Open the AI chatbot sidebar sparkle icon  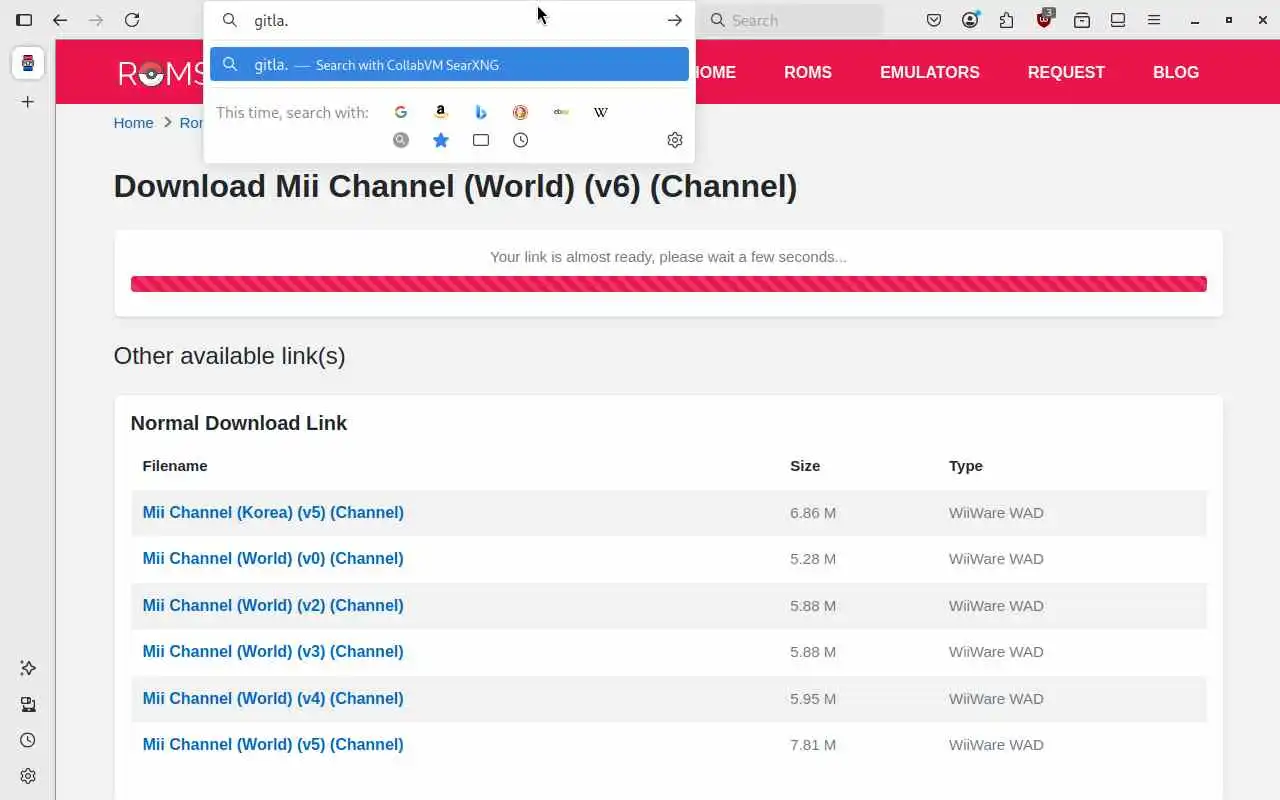coord(28,668)
